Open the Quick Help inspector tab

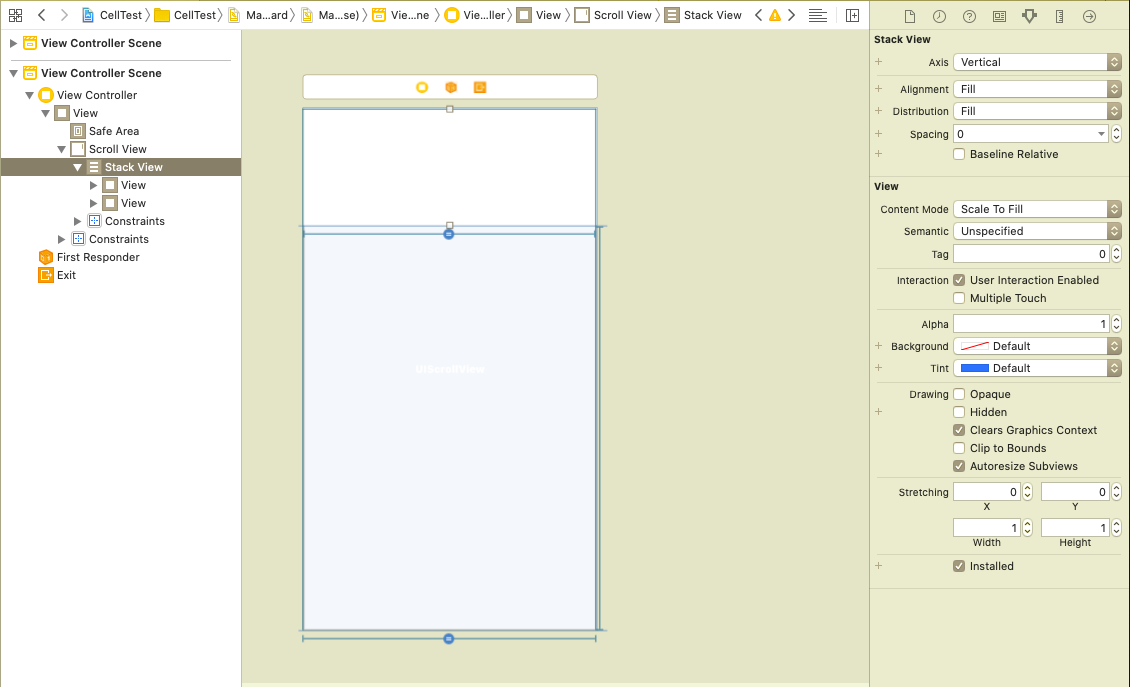(x=969, y=16)
